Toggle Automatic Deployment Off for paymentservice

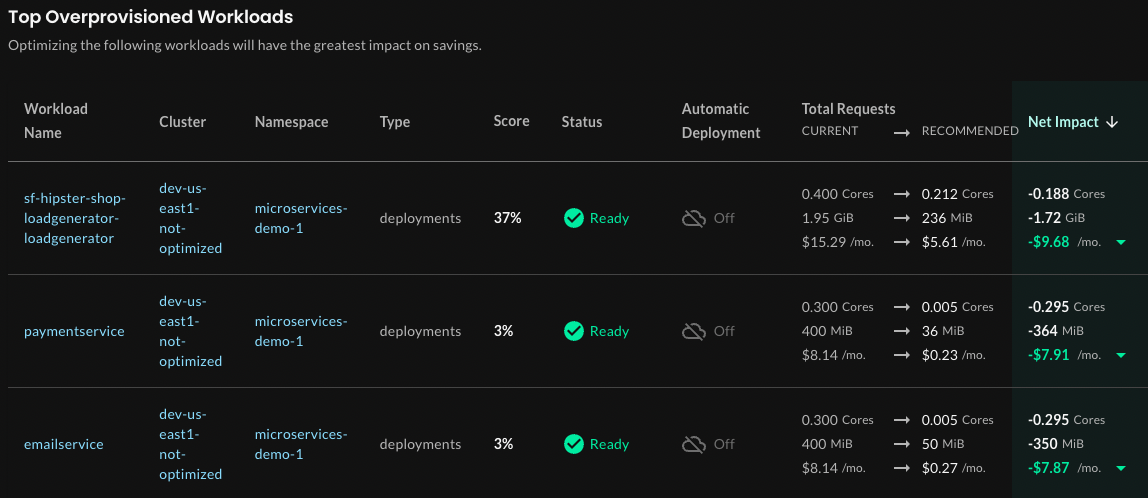pyautogui.click(x=723, y=331)
